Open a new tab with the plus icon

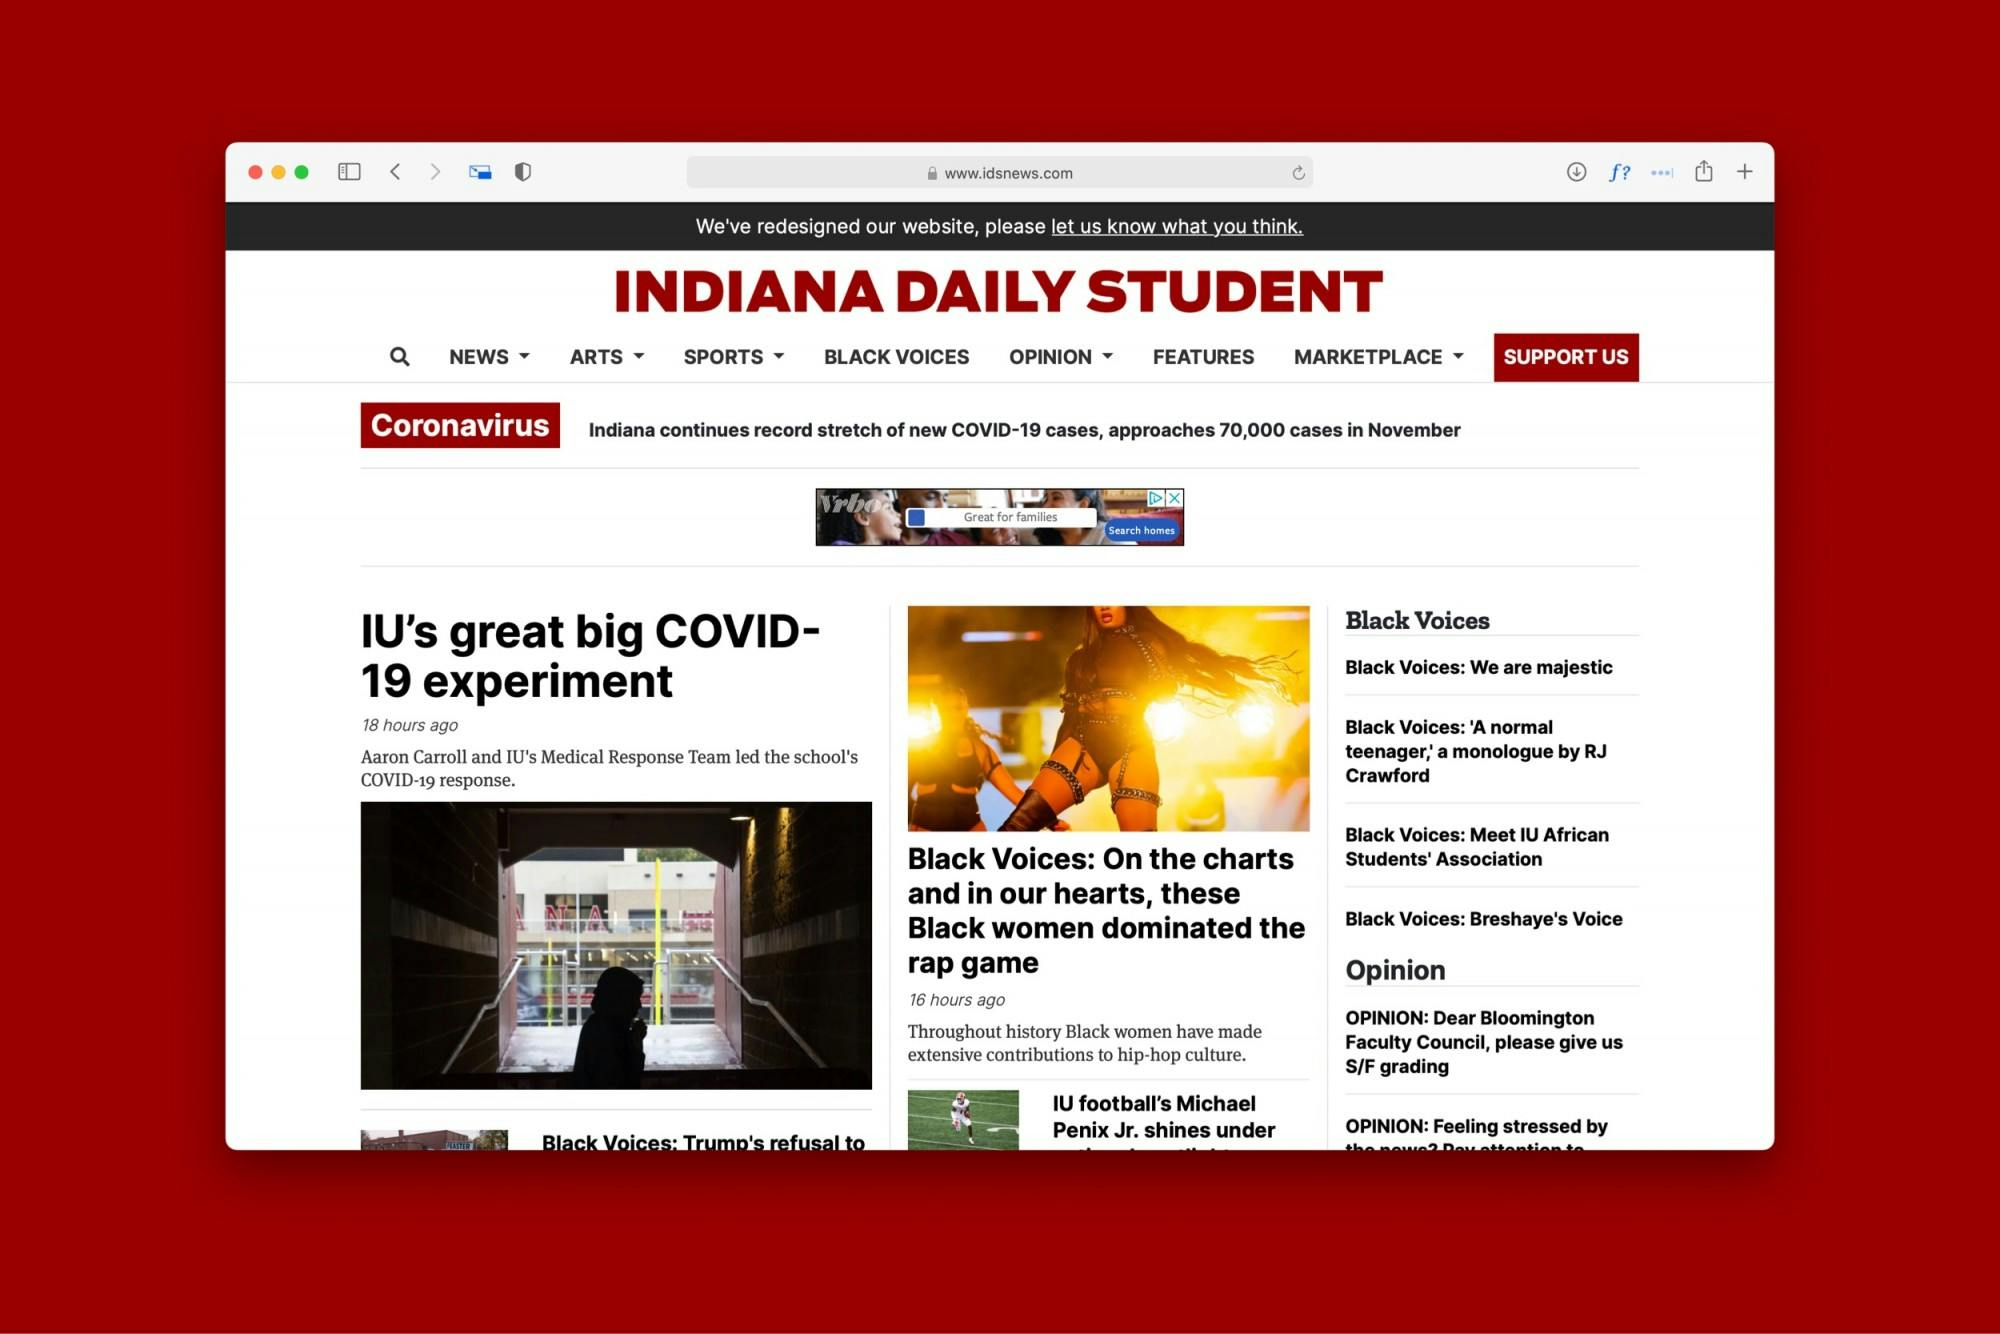[x=1744, y=172]
